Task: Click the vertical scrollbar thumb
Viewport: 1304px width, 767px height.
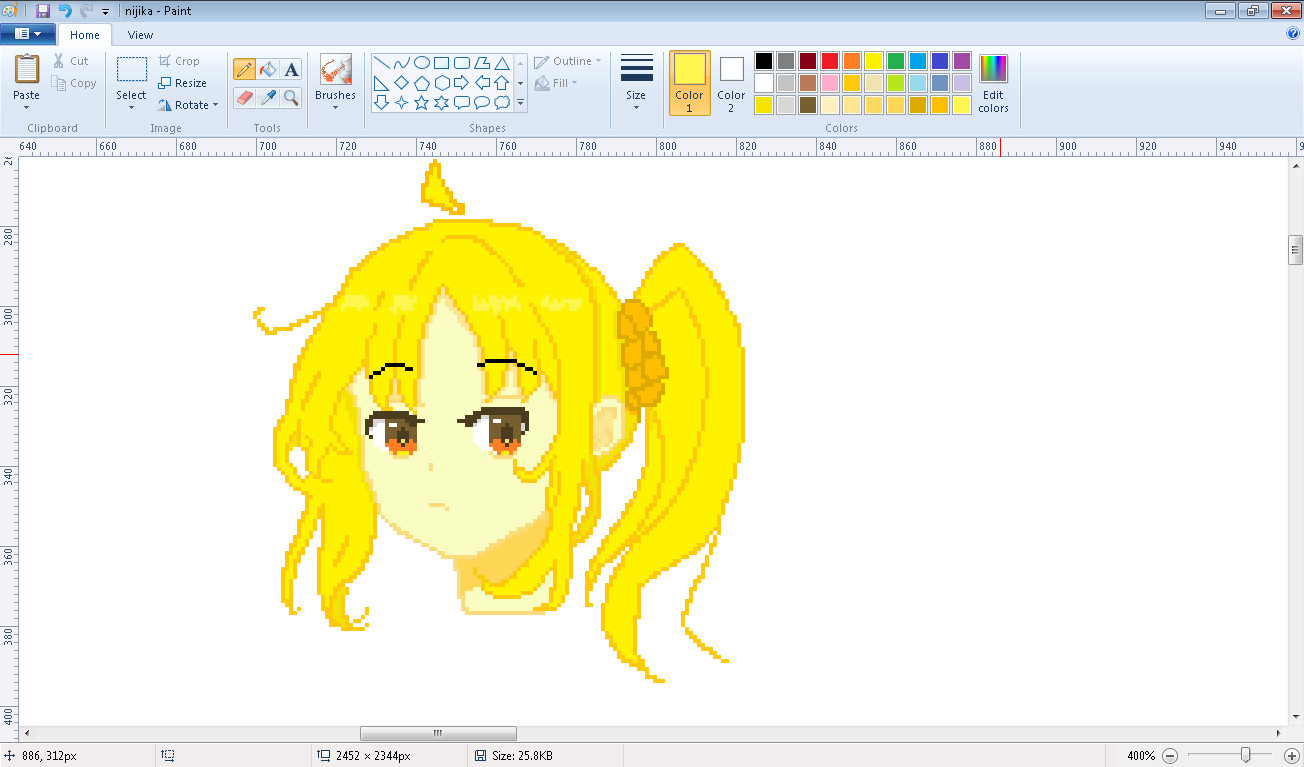Action: pyautogui.click(x=1296, y=249)
